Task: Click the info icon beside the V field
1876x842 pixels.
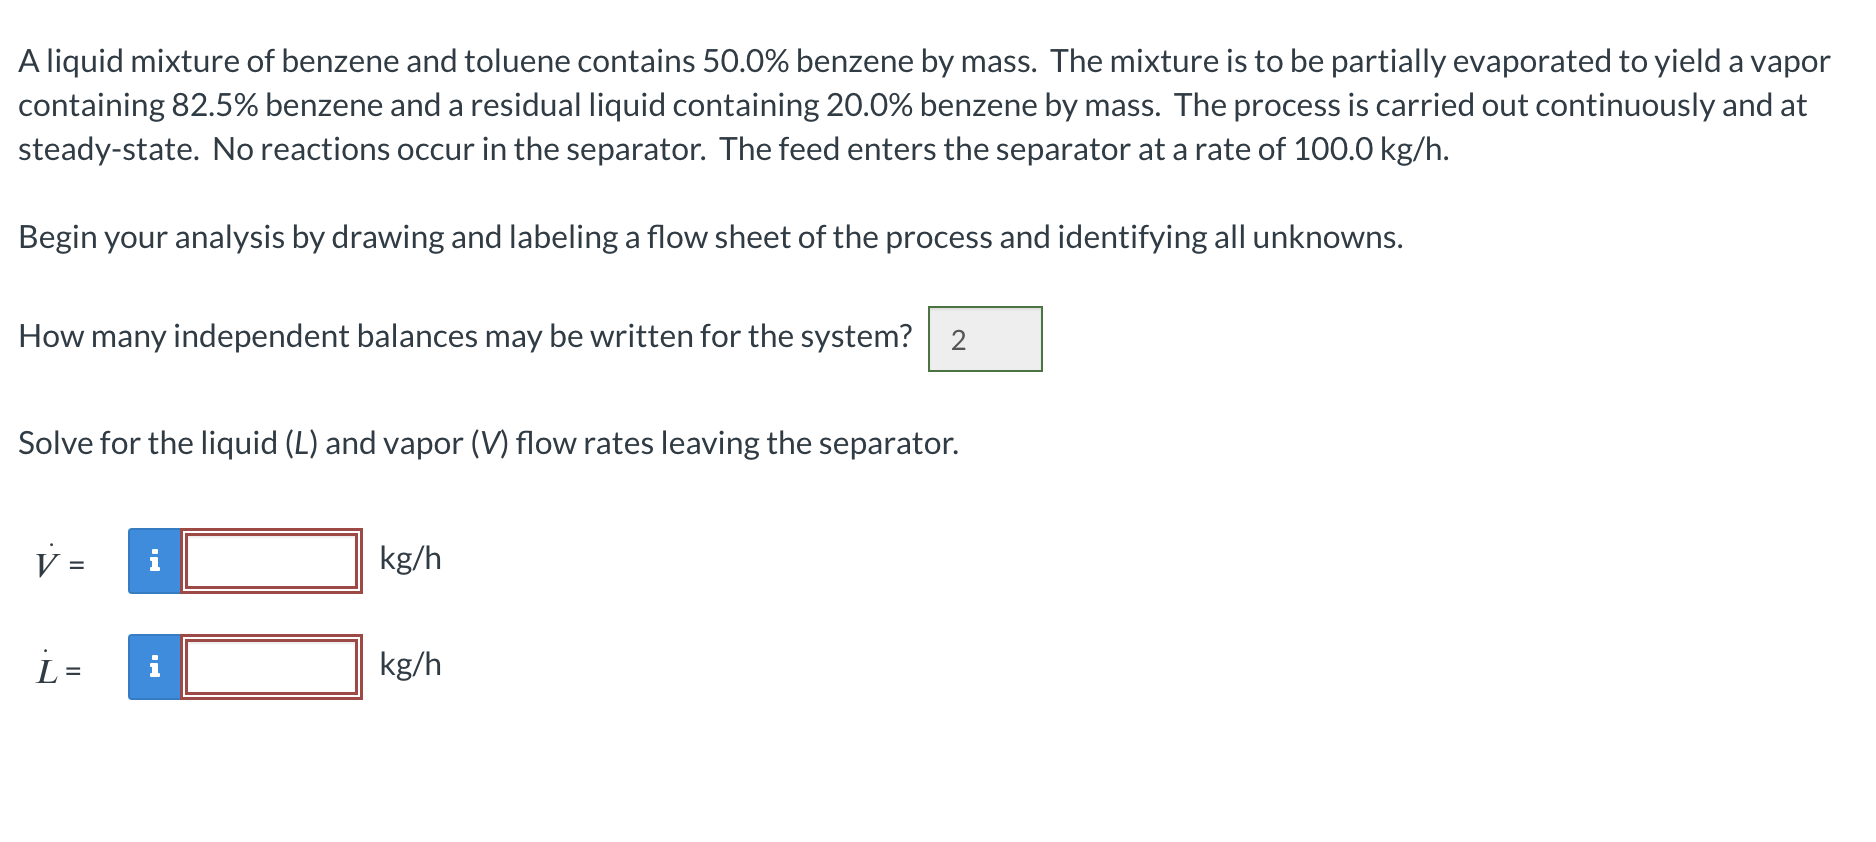Action: click(153, 560)
